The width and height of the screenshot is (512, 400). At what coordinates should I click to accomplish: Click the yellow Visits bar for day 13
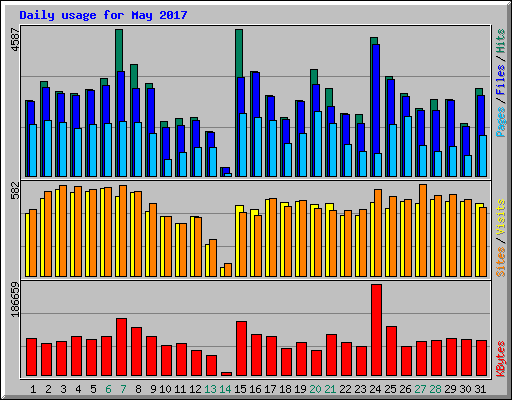point(207,260)
